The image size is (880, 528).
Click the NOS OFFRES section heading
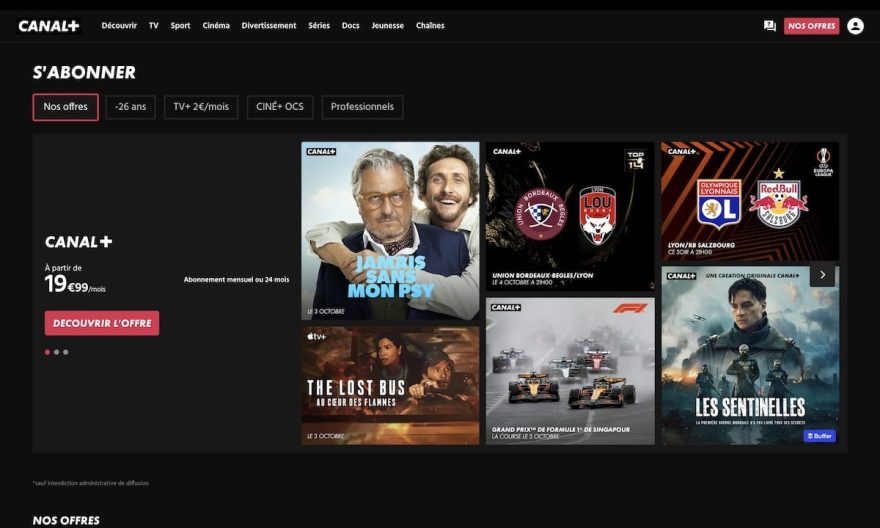coord(66,521)
